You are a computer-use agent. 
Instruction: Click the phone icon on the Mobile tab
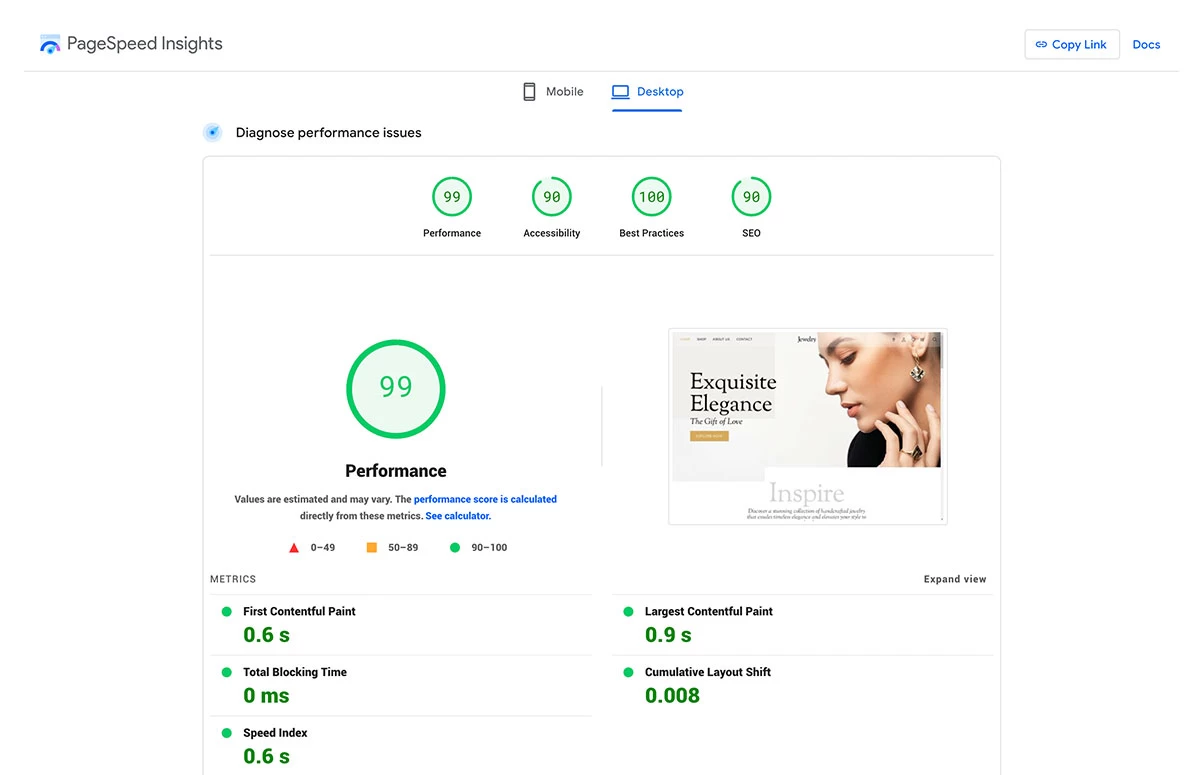coord(529,91)
